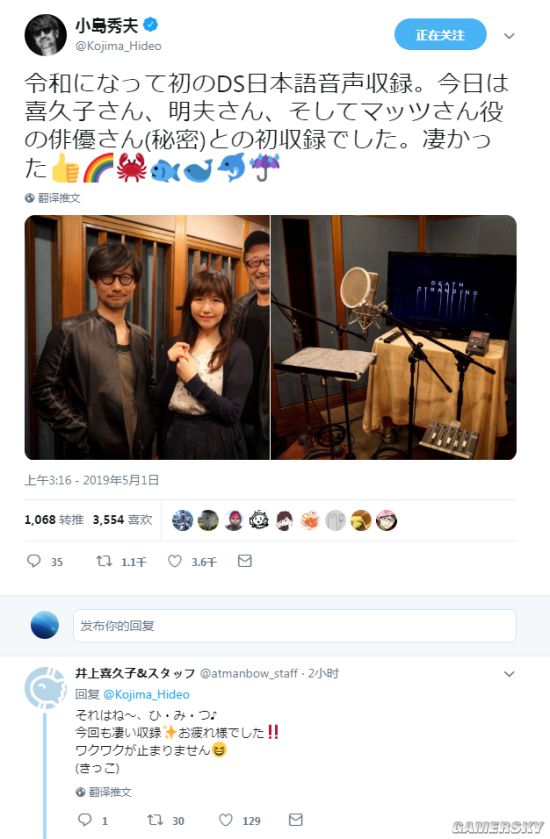Like Kojima's tweet with heart icon
Viewport: 550px width, 839px height.
pos(174,561)
